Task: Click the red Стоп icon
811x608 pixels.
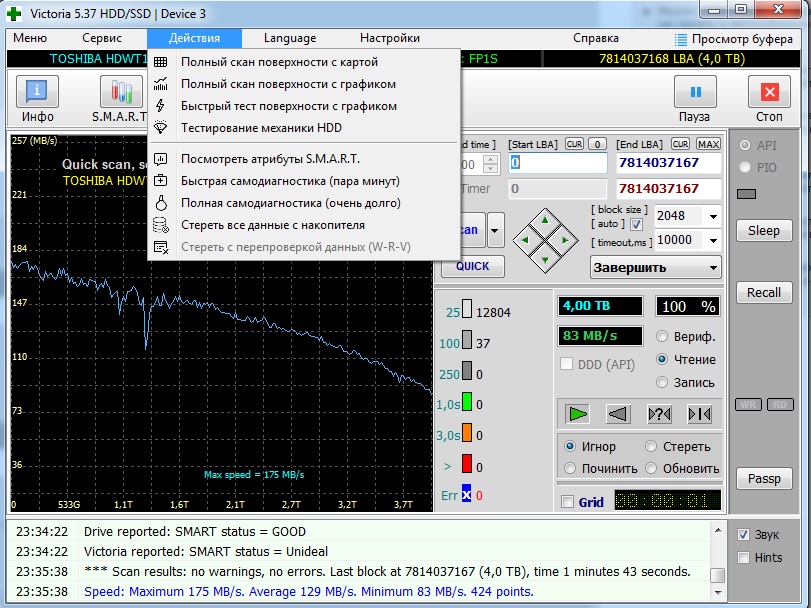Action: click(769, 92)
